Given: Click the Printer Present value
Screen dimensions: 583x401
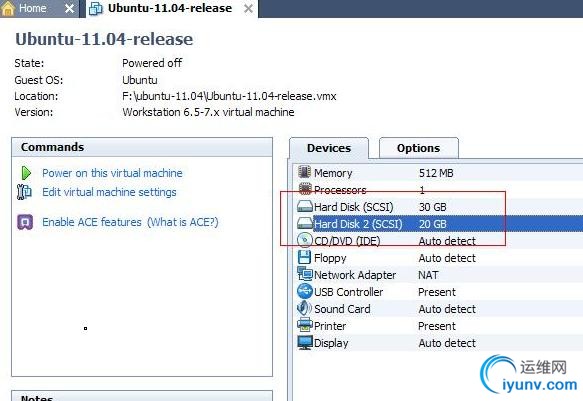Looking at the screenshot, I should click(437, 326).
